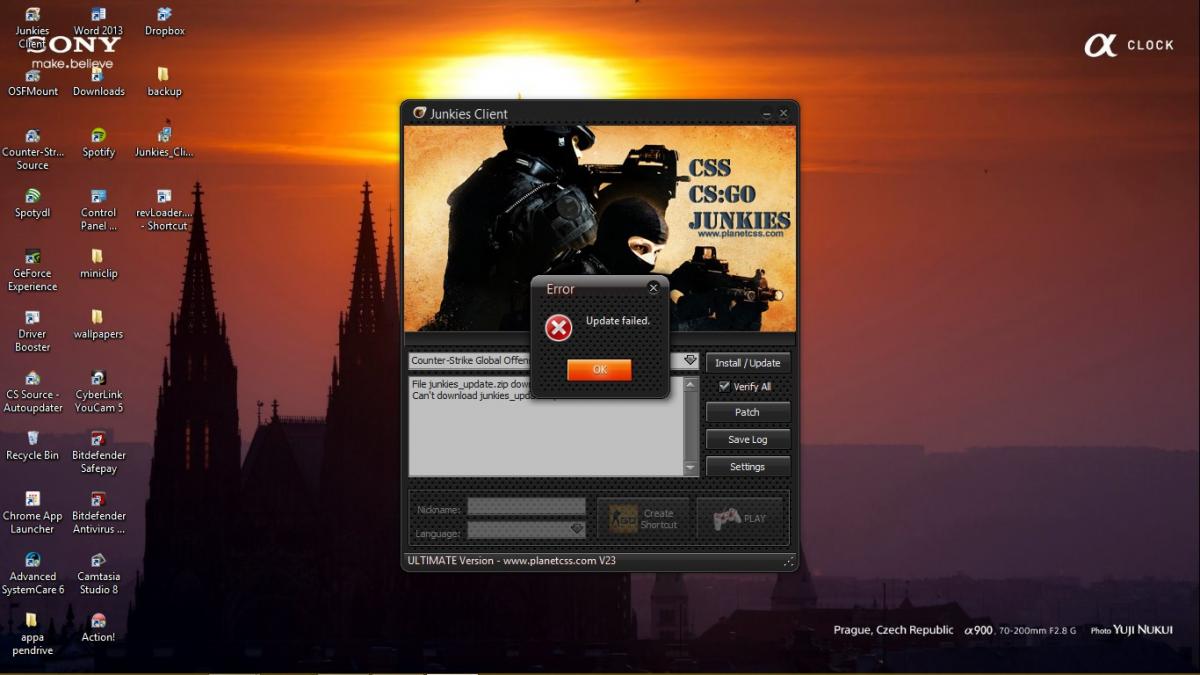Viewport: 1200px width, 675px height.
Task: Select the miniclip folder icon
Action: (x=98, y=265)
